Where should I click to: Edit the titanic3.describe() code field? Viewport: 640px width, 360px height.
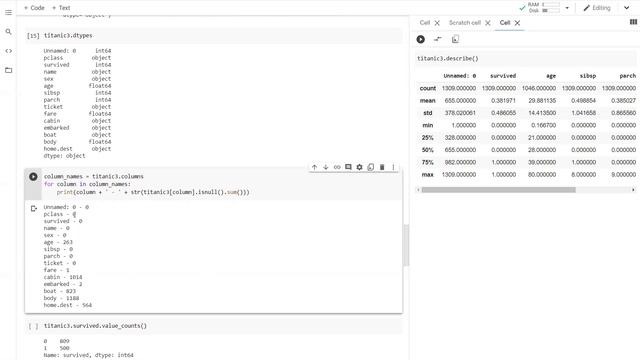[526, 58]
